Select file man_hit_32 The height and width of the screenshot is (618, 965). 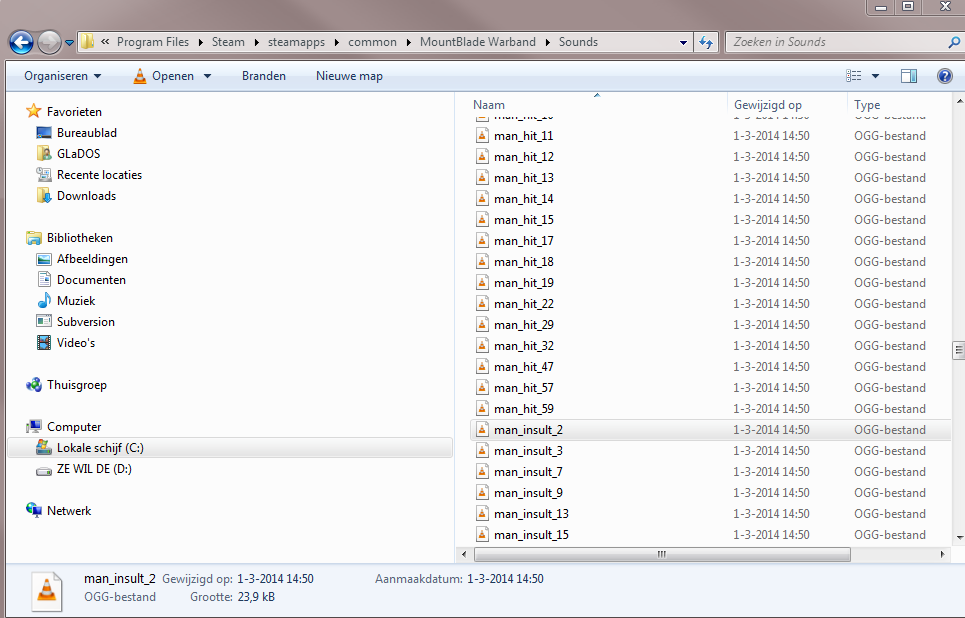click(x=524, y=345)
